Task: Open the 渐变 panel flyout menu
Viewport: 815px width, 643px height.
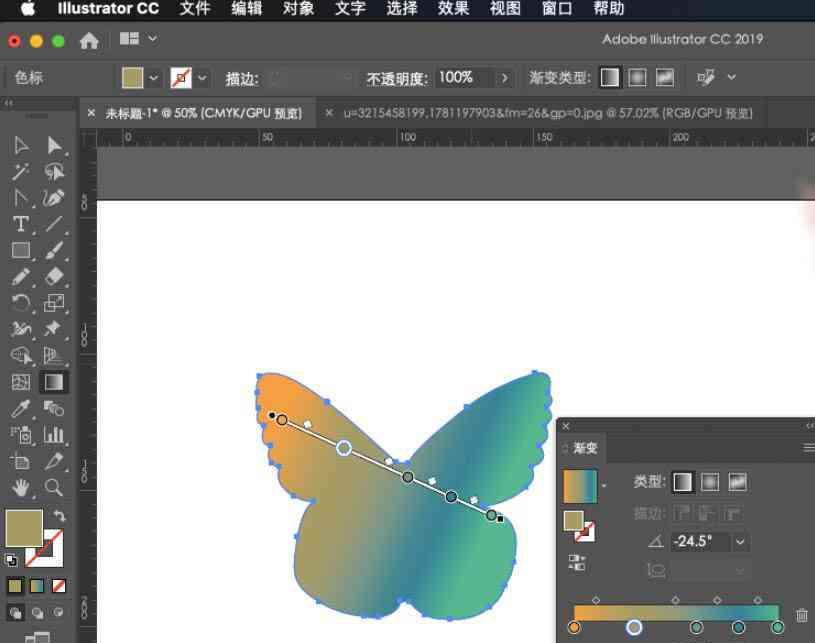Action: pos(808,446)
